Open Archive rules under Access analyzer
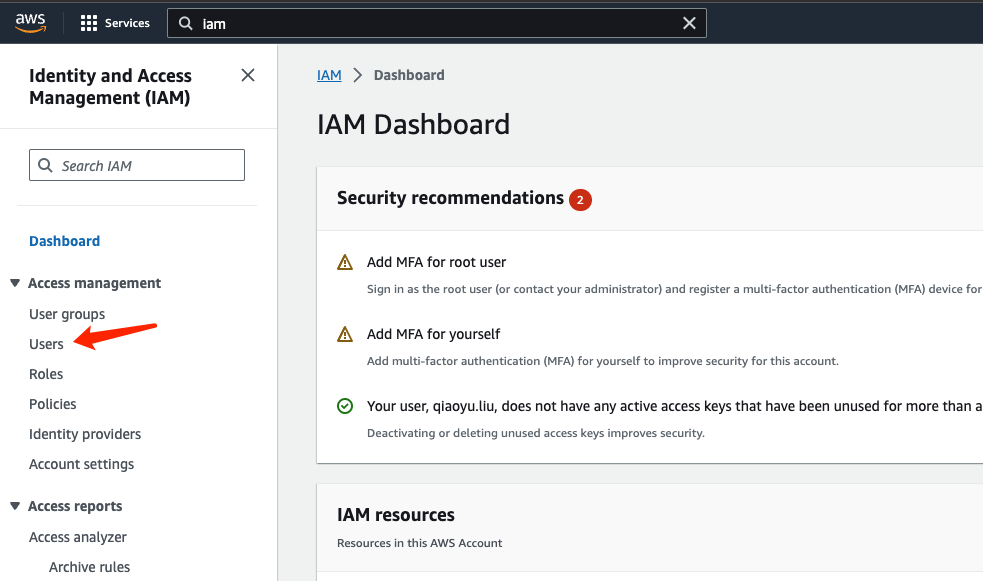The image size is (983, 581). coord(90,567)
